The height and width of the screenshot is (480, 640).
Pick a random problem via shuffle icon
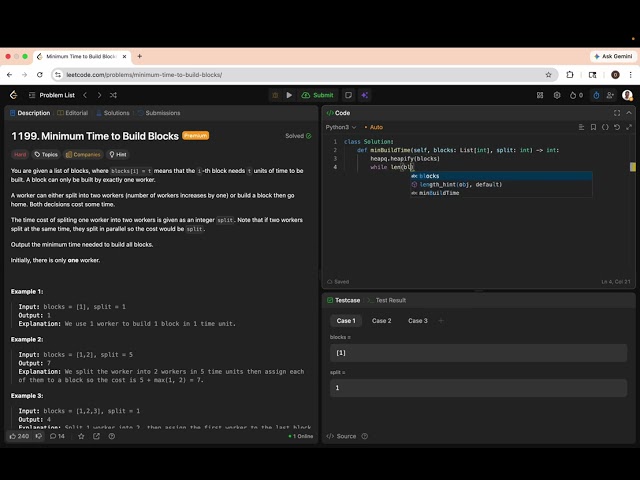[113, 95]
